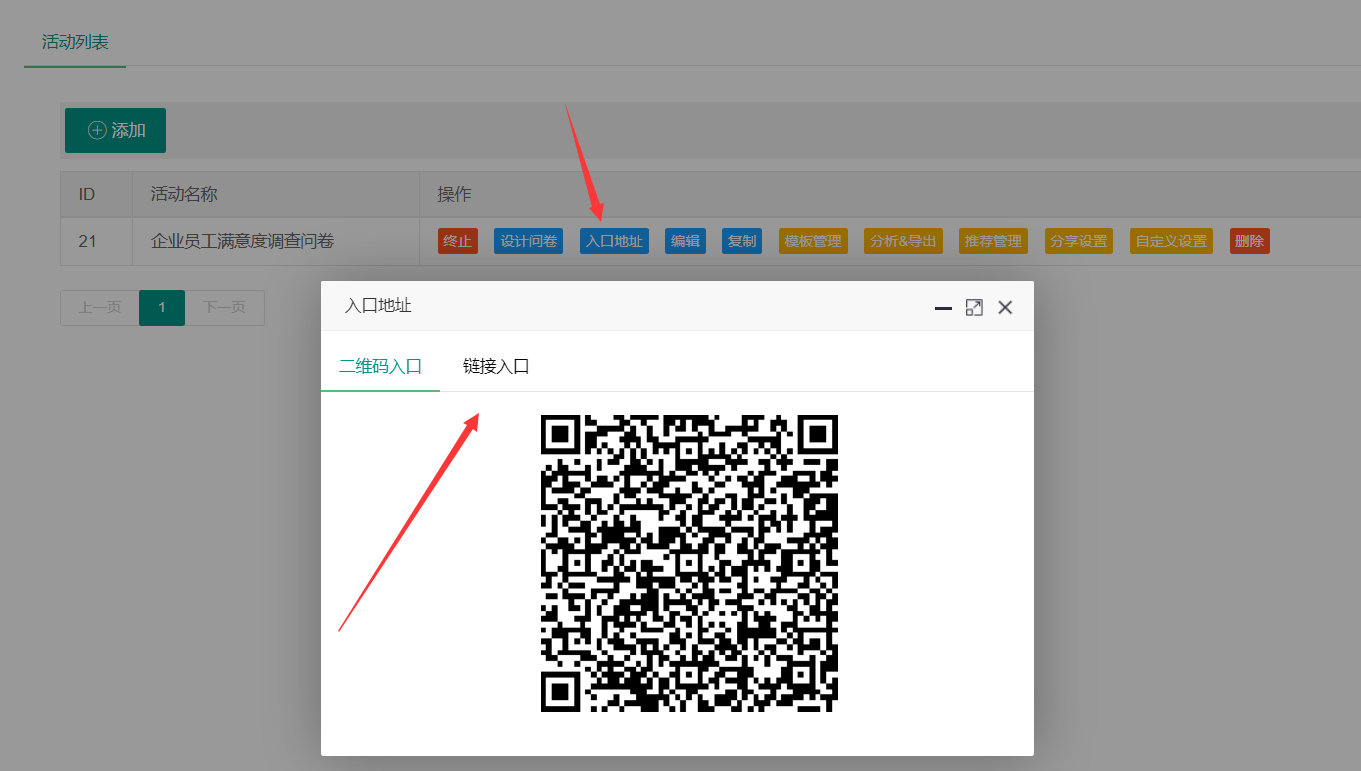Click the QR code image
Image resolution: width=1361 pixels, height=771 pixels.
pos(689,563)
